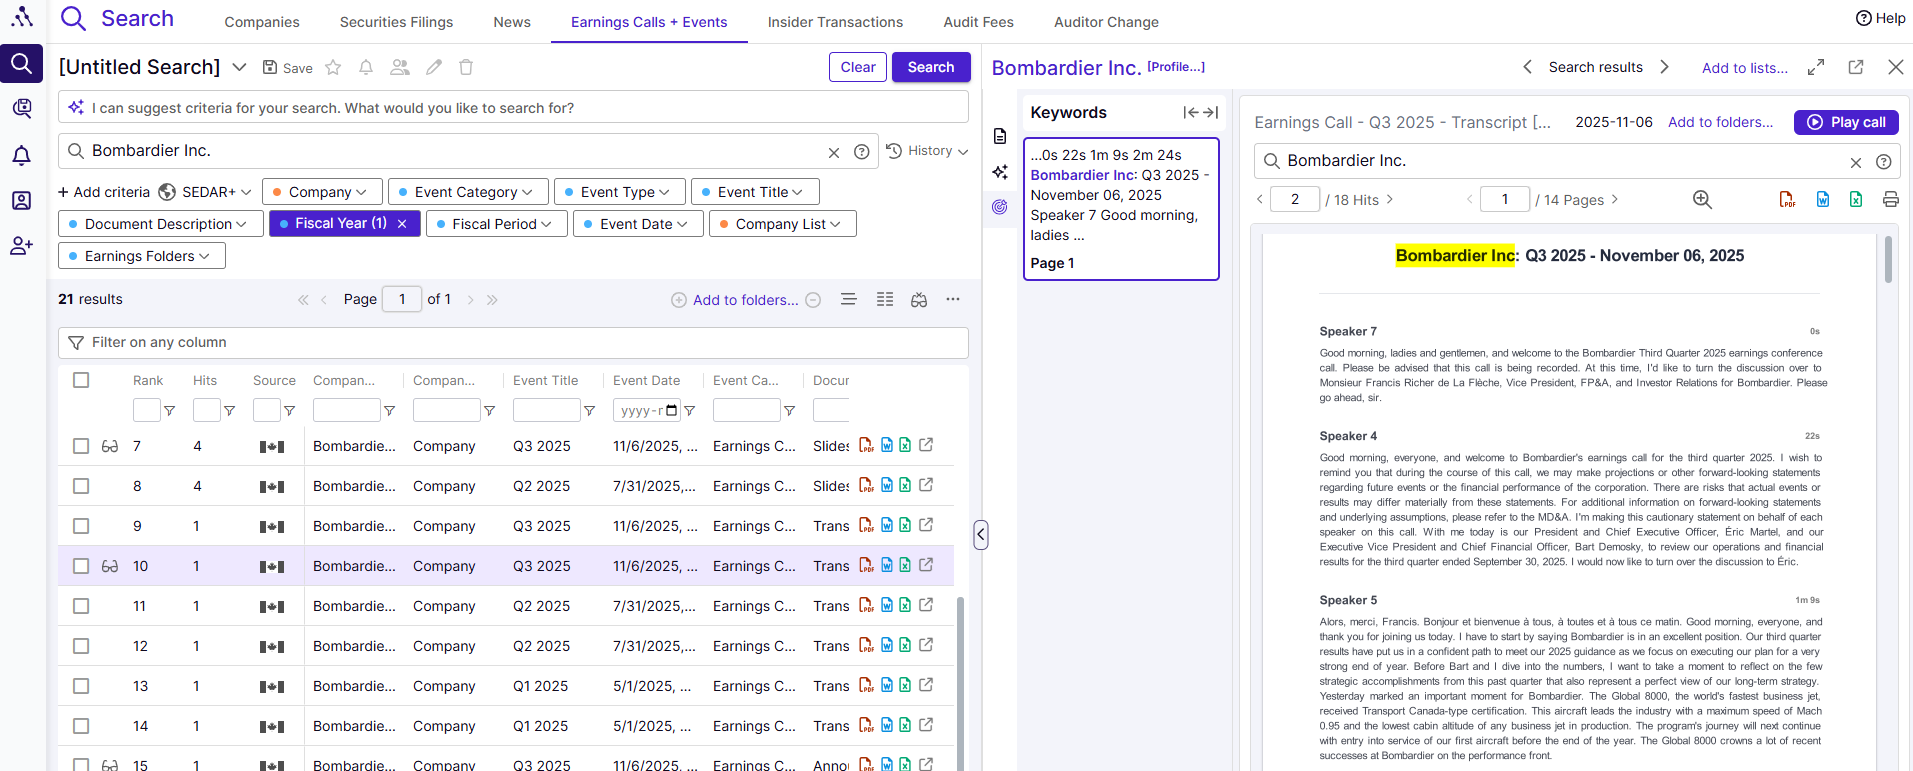Screen dimensions: 1913x771
Task: Expand the Document Description dropdown
Action: [x=161, y=224]
